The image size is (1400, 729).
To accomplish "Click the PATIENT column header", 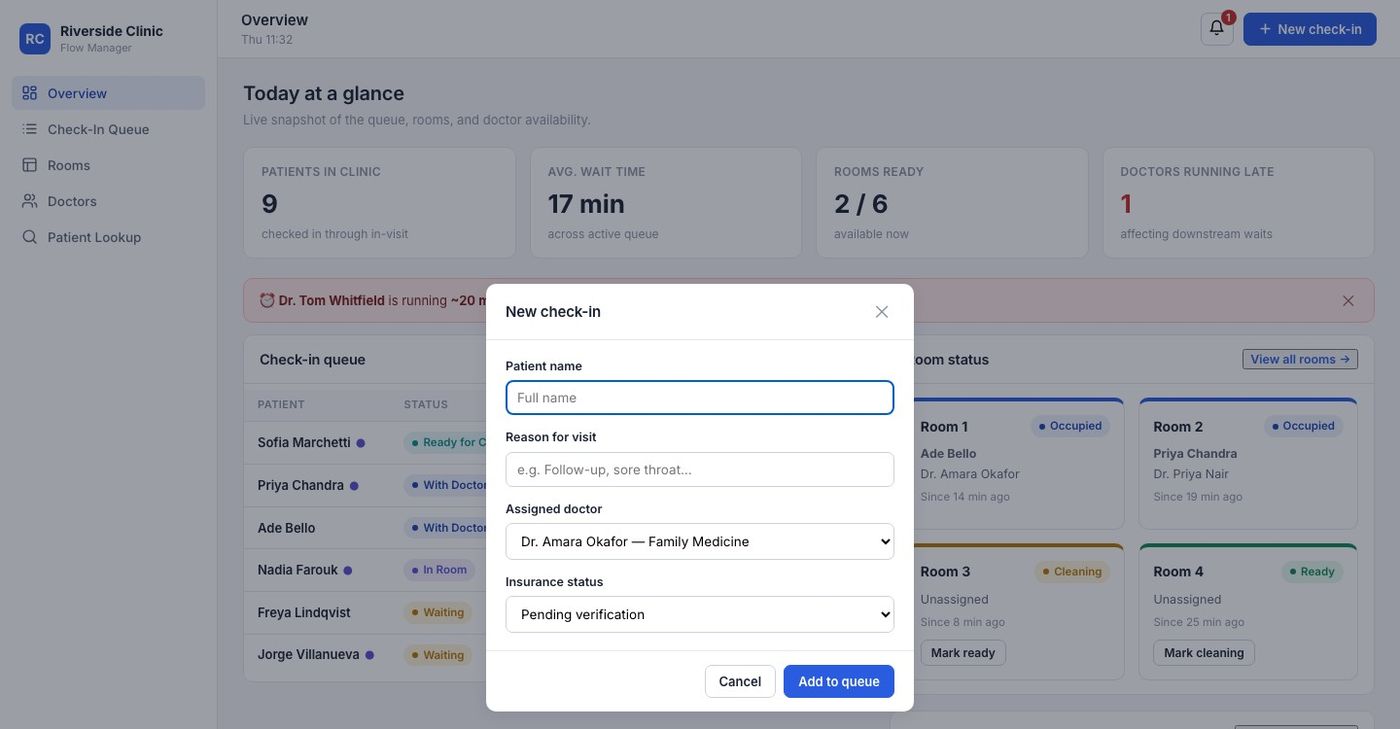I will (x=281, y=405).
